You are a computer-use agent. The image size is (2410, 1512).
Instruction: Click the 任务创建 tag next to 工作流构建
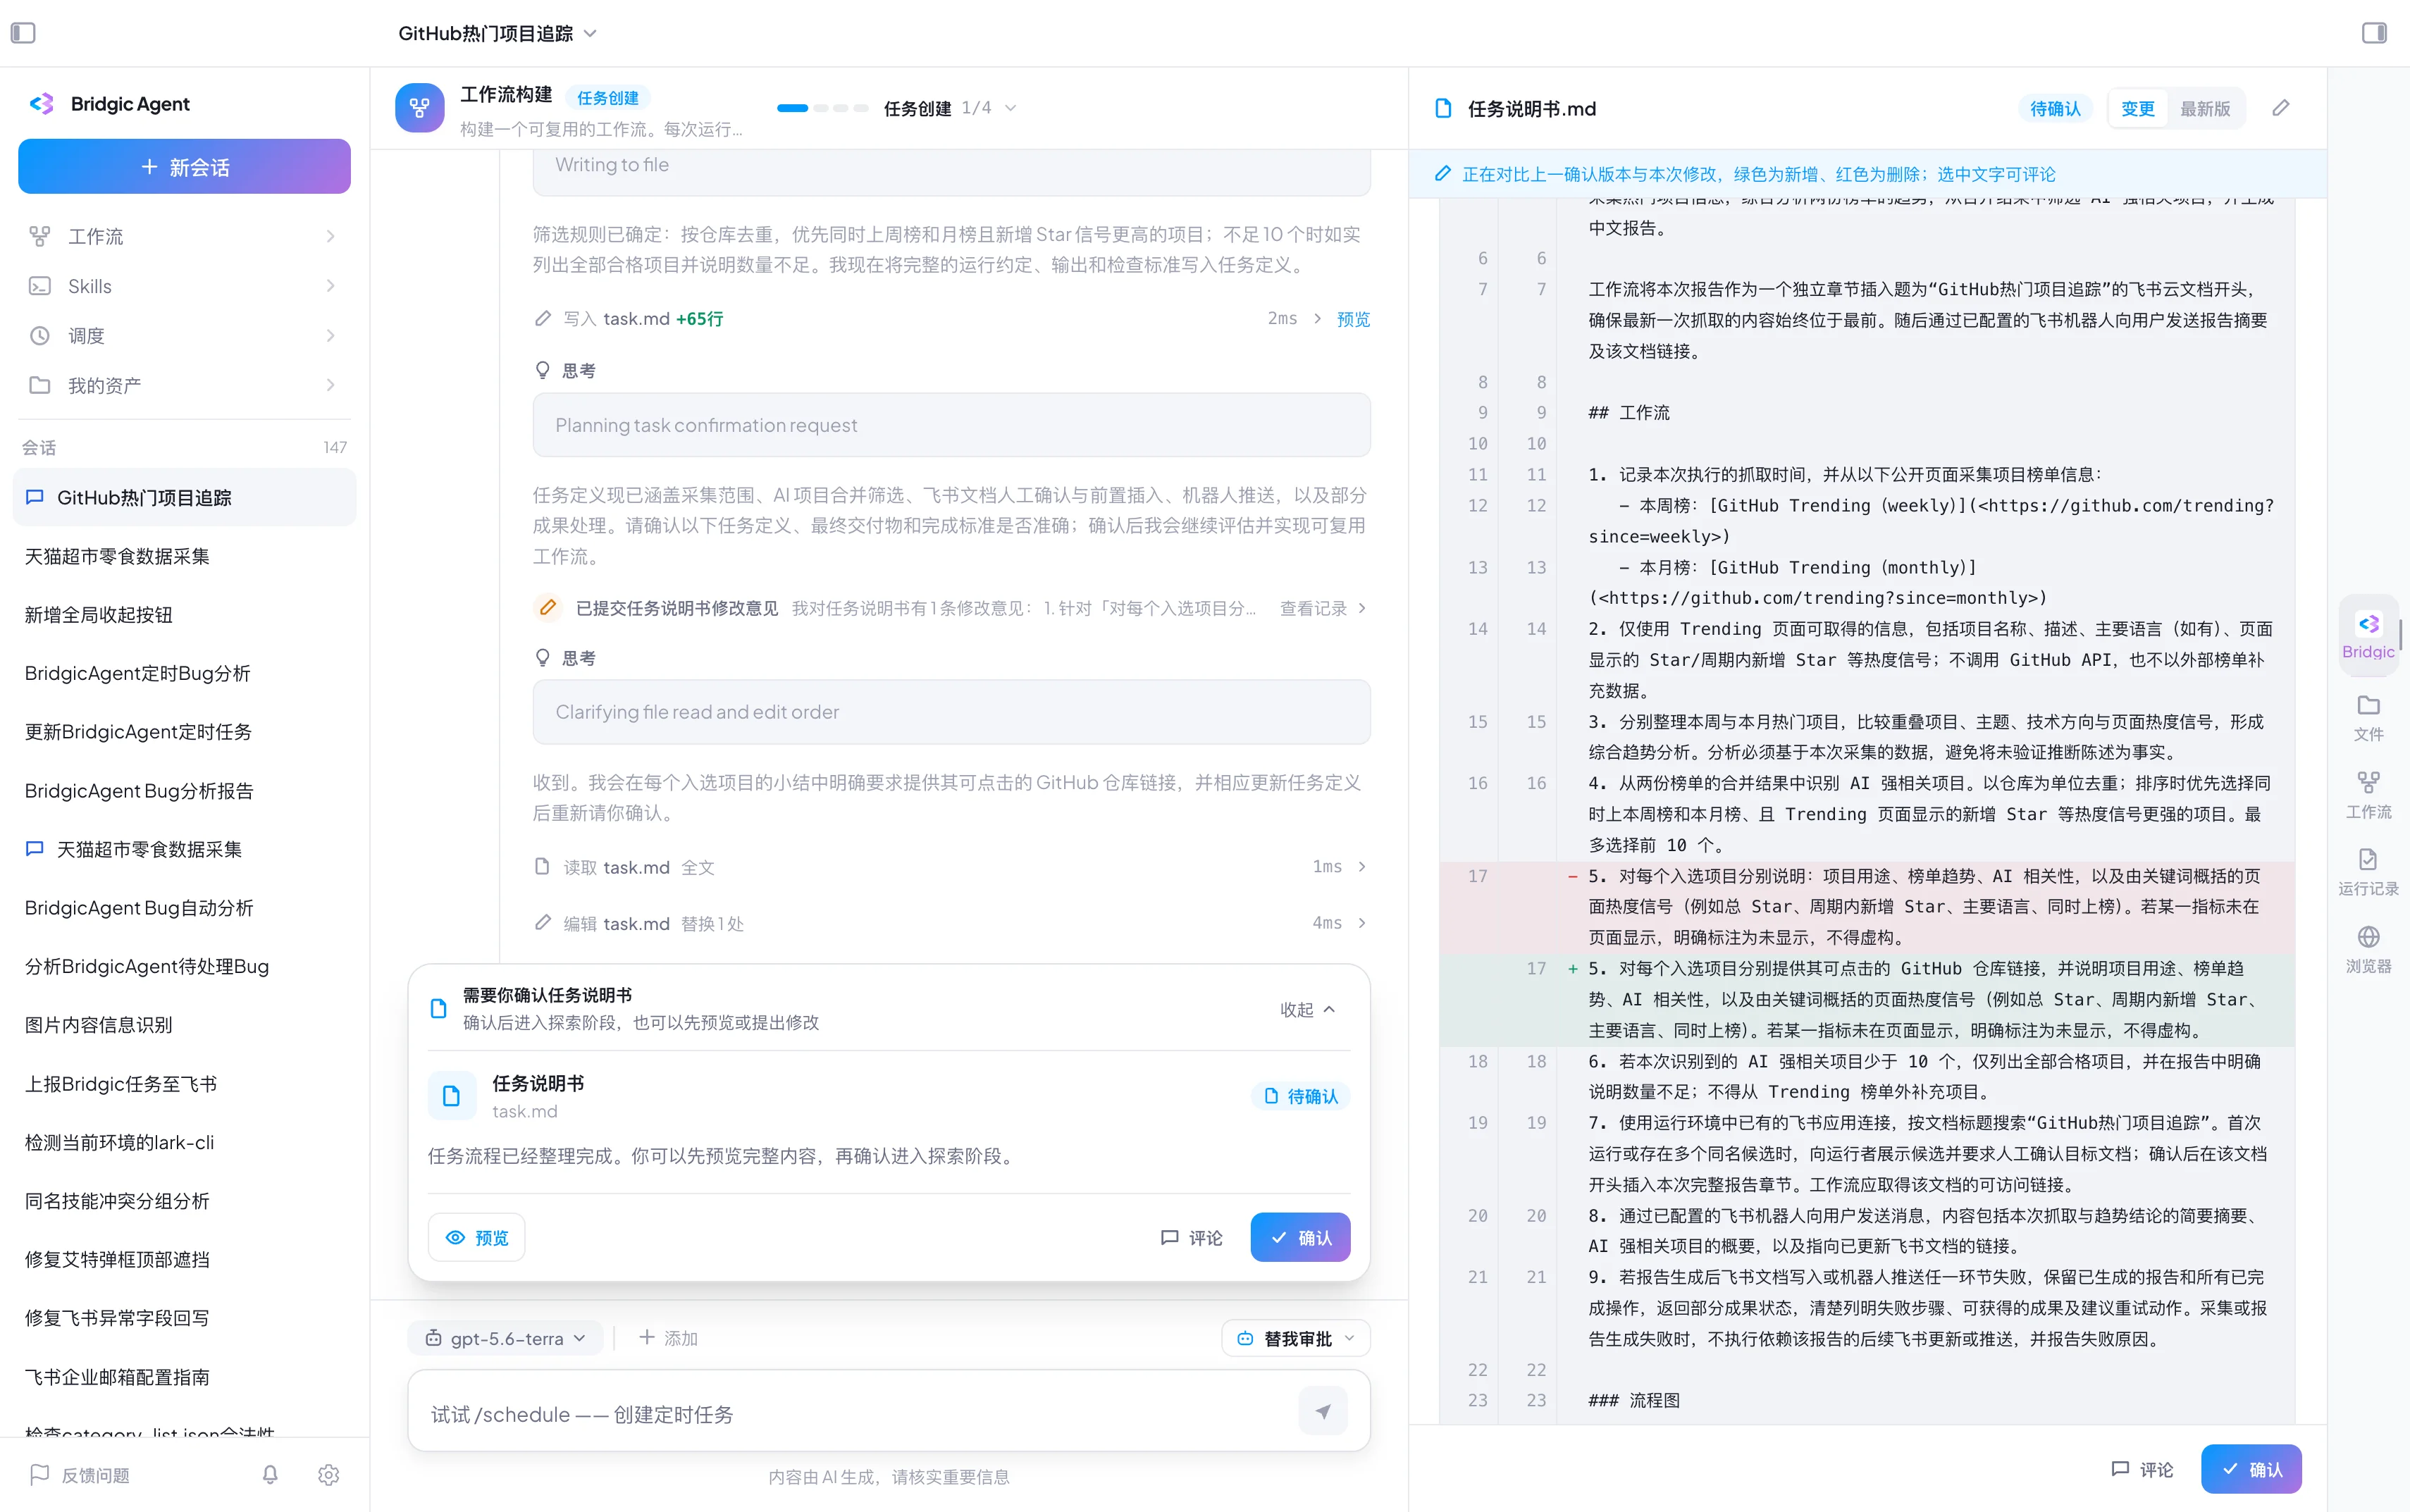point(607,97)
